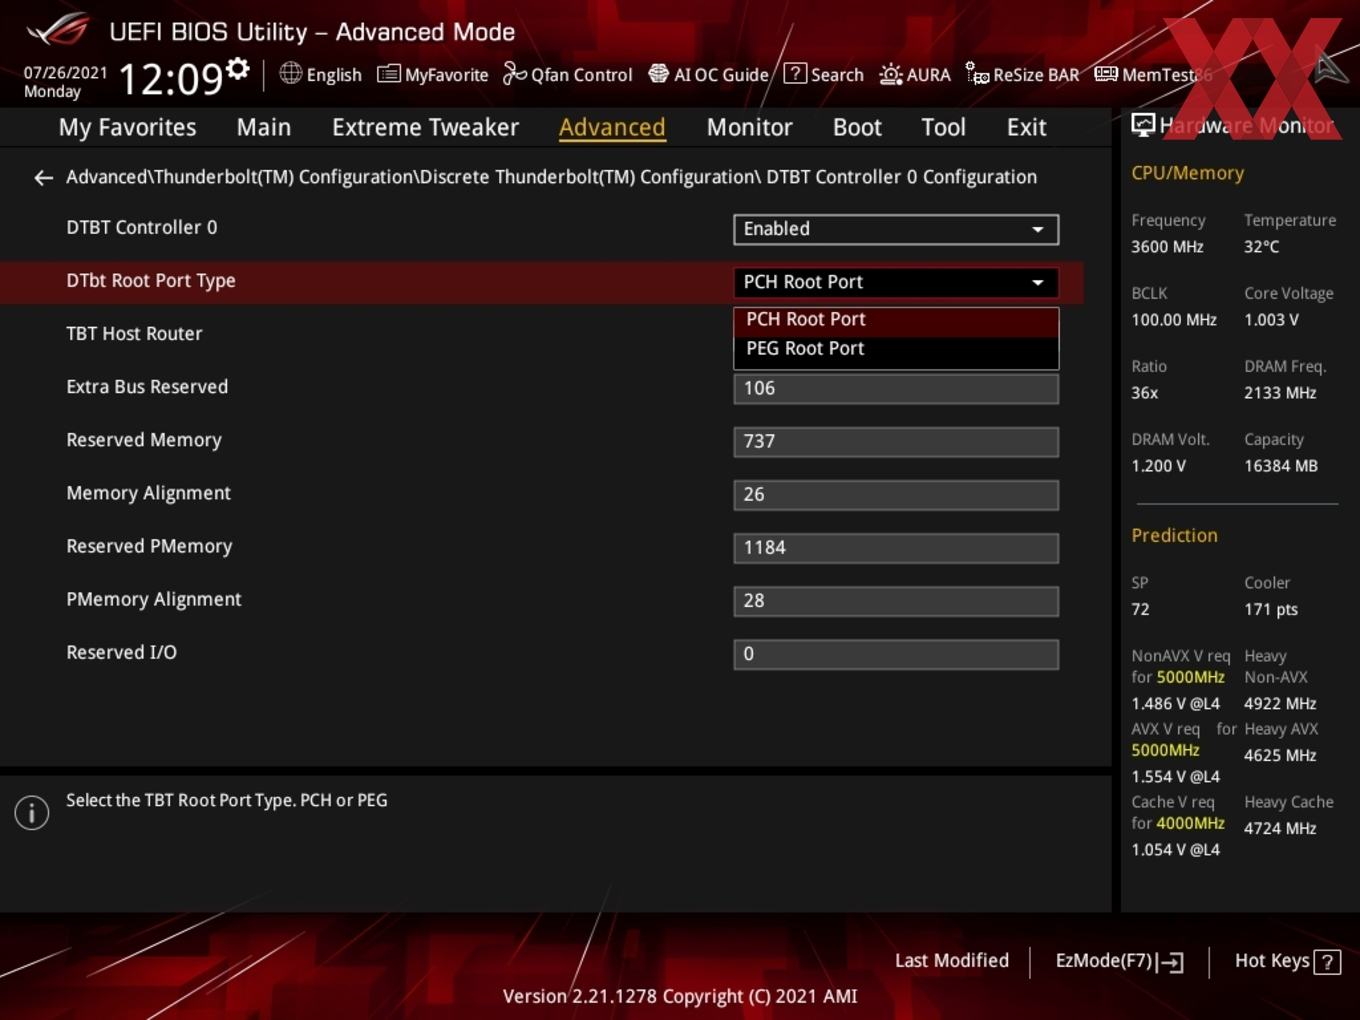1360x1020 pixels.
Task: Click the PMemory Alignment field
Action: coord(896,601)
